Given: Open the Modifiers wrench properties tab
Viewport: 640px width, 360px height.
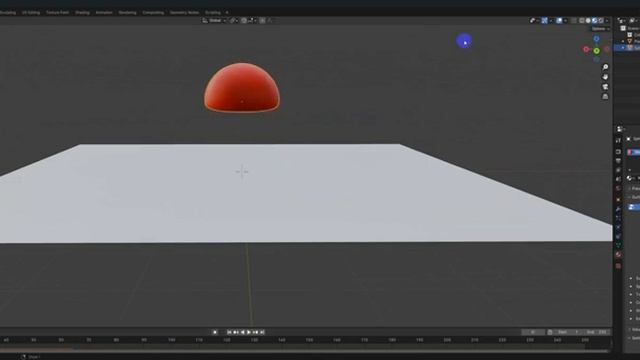Looking at the screenshot, I should (x=618, y=209).
